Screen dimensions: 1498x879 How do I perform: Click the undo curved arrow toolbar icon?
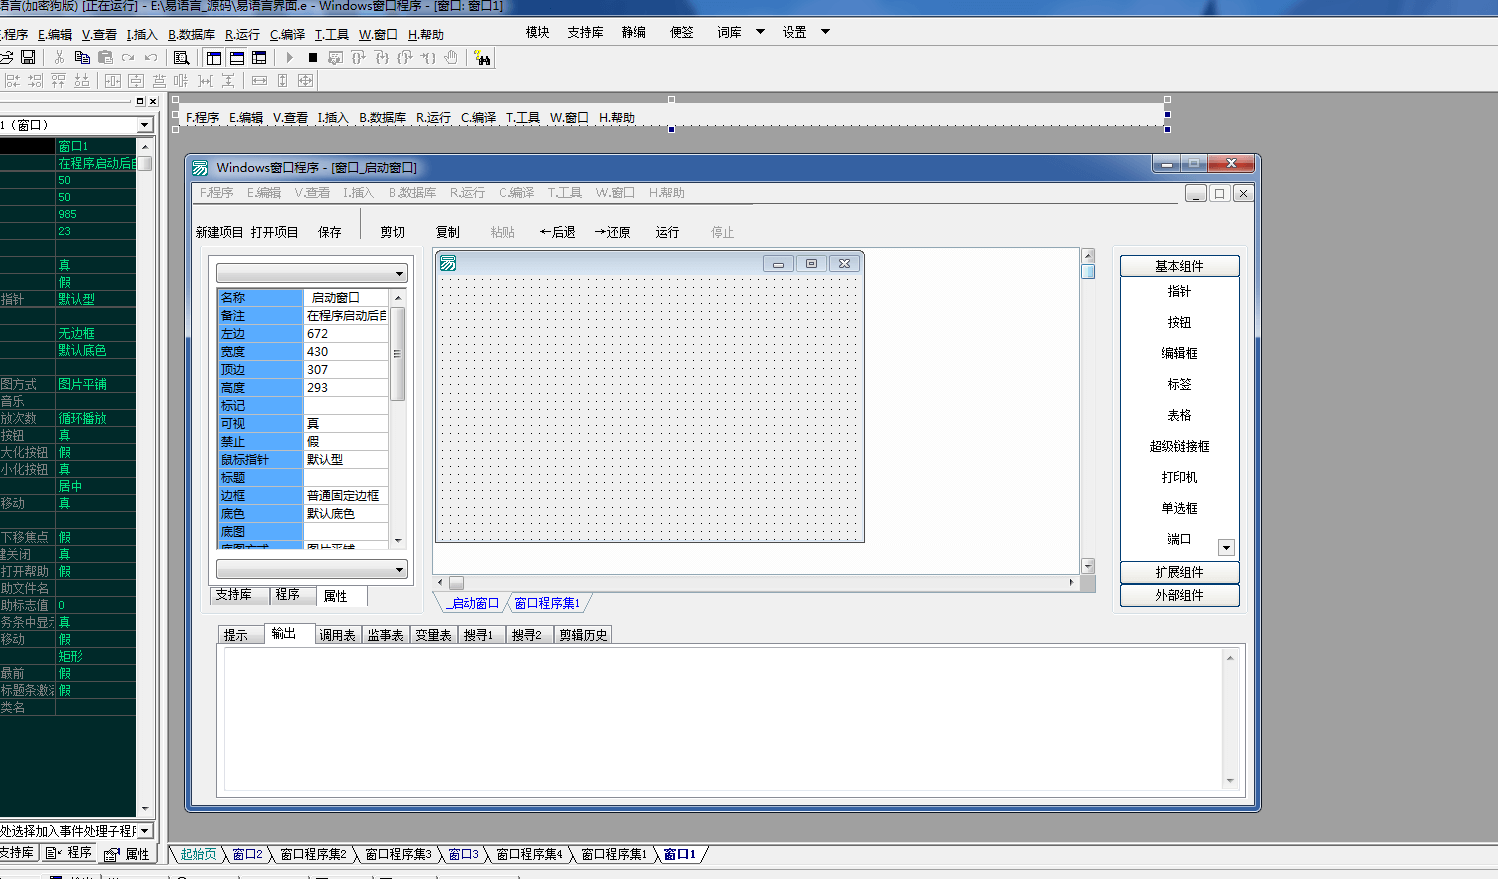[151, 58]
